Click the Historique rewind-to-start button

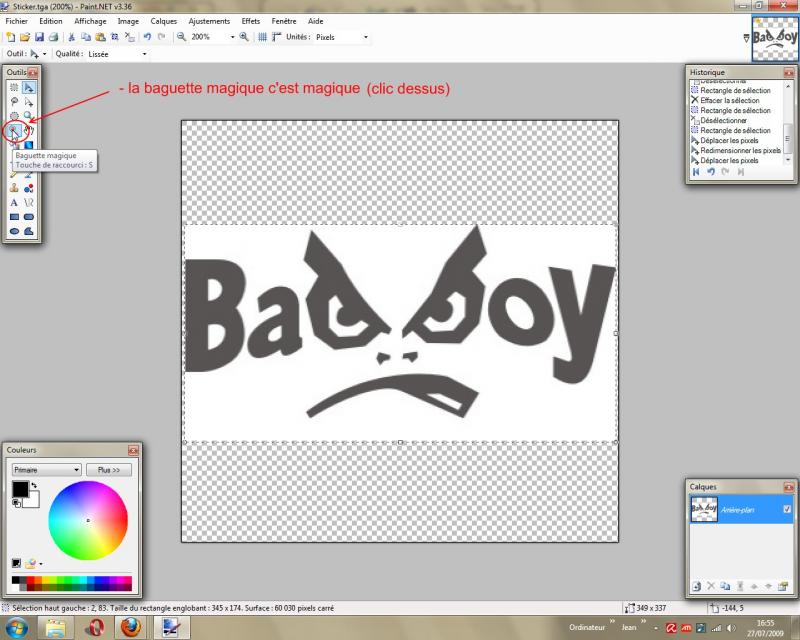coord(696,172)
